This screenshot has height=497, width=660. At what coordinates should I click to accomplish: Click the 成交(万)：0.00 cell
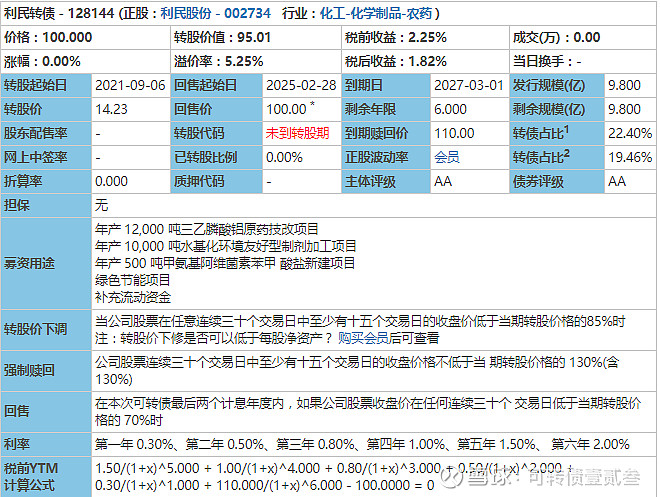tap(583, 37)
